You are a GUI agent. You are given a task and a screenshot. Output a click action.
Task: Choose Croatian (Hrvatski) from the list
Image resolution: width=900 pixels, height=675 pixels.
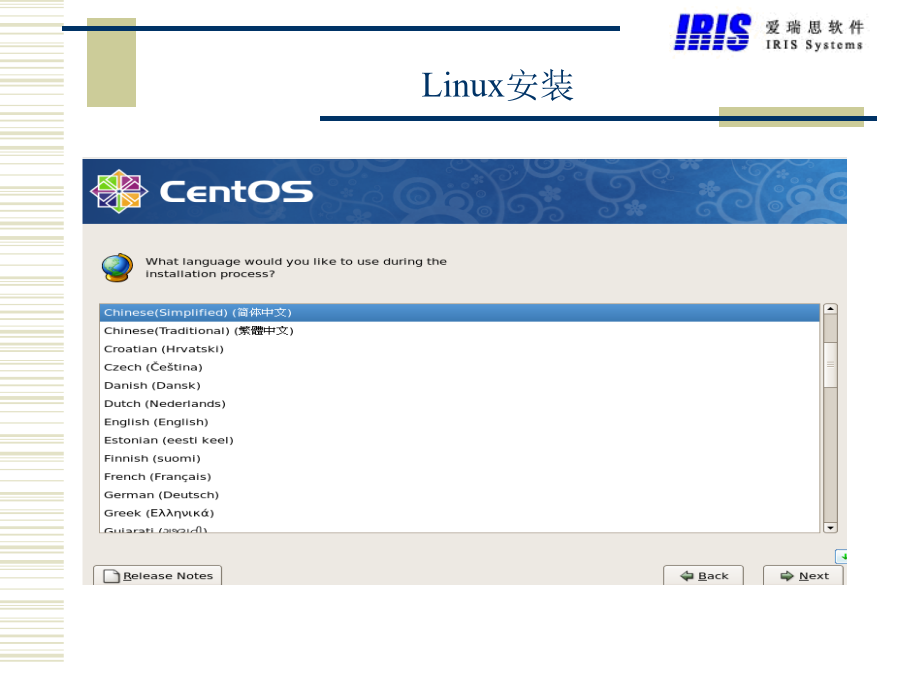click(459, 349)
